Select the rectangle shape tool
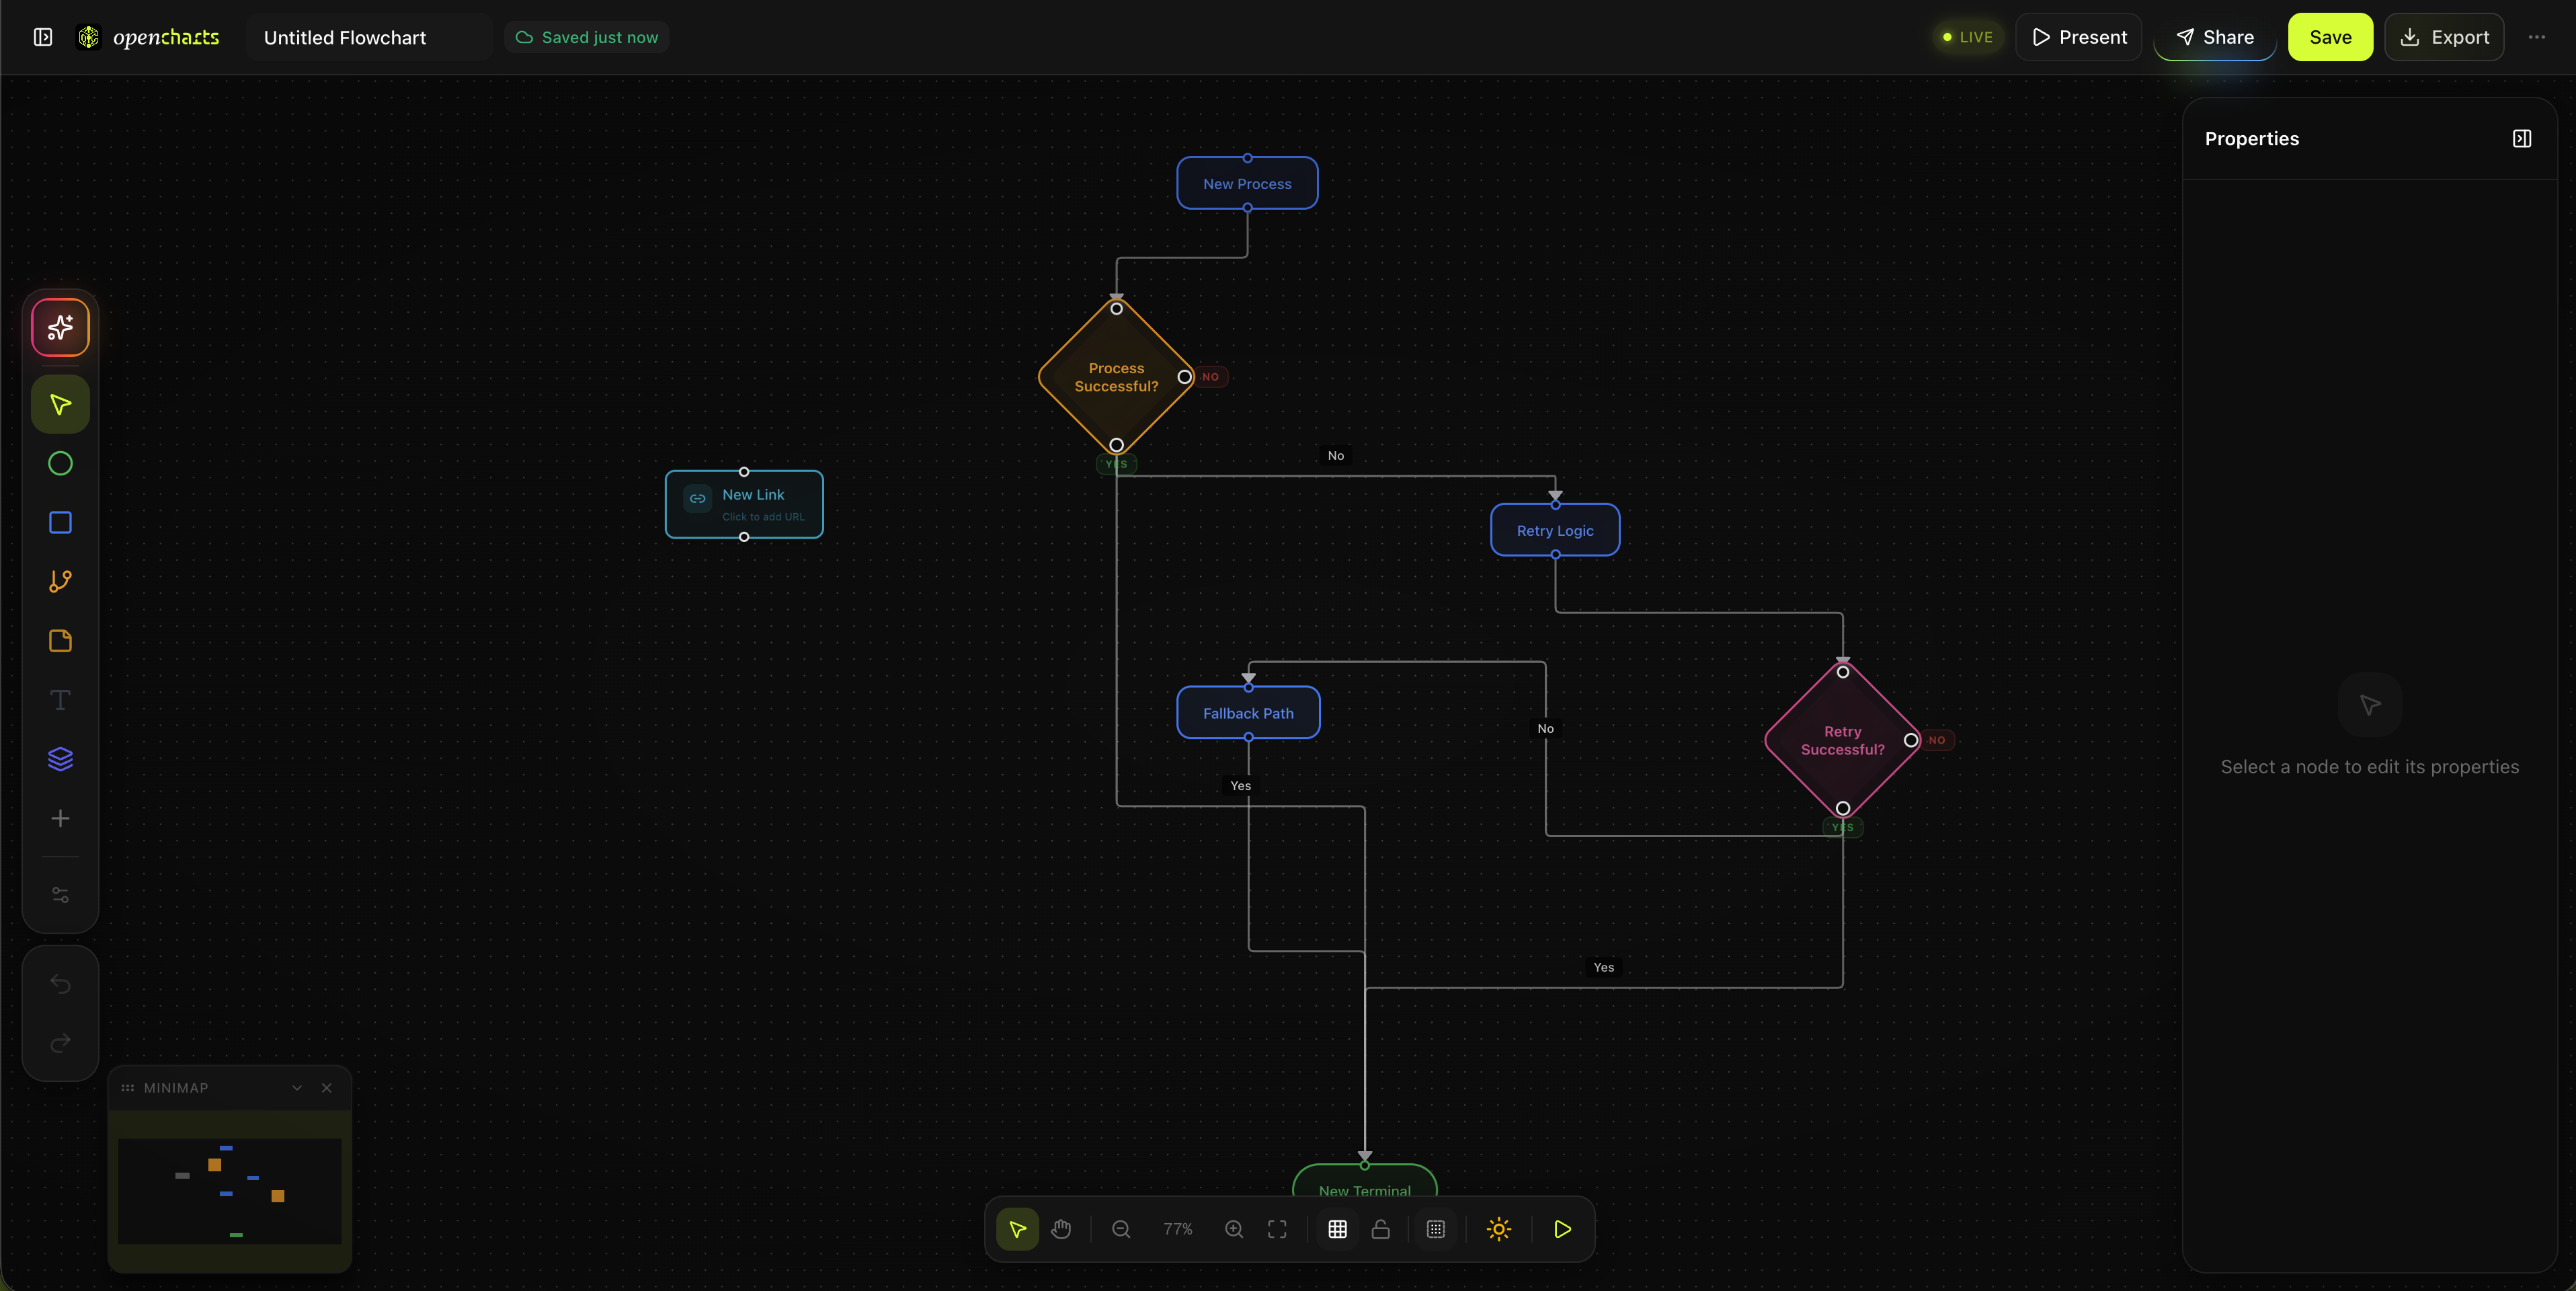This screenshot has height=1291, width=2576. click(59, 522)
